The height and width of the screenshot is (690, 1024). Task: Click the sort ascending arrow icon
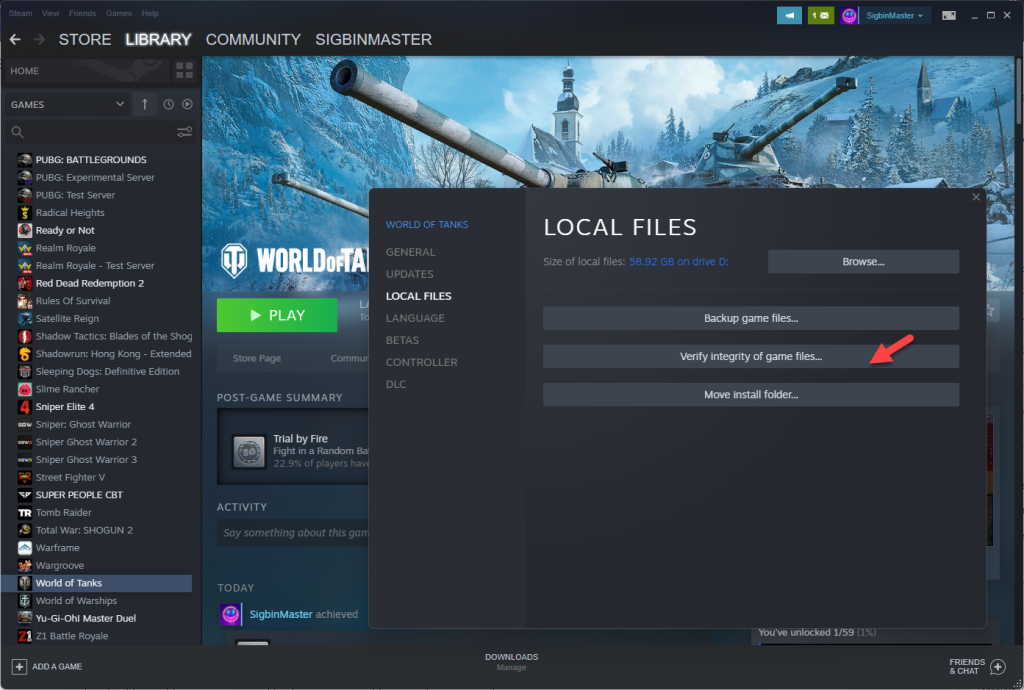144,104
